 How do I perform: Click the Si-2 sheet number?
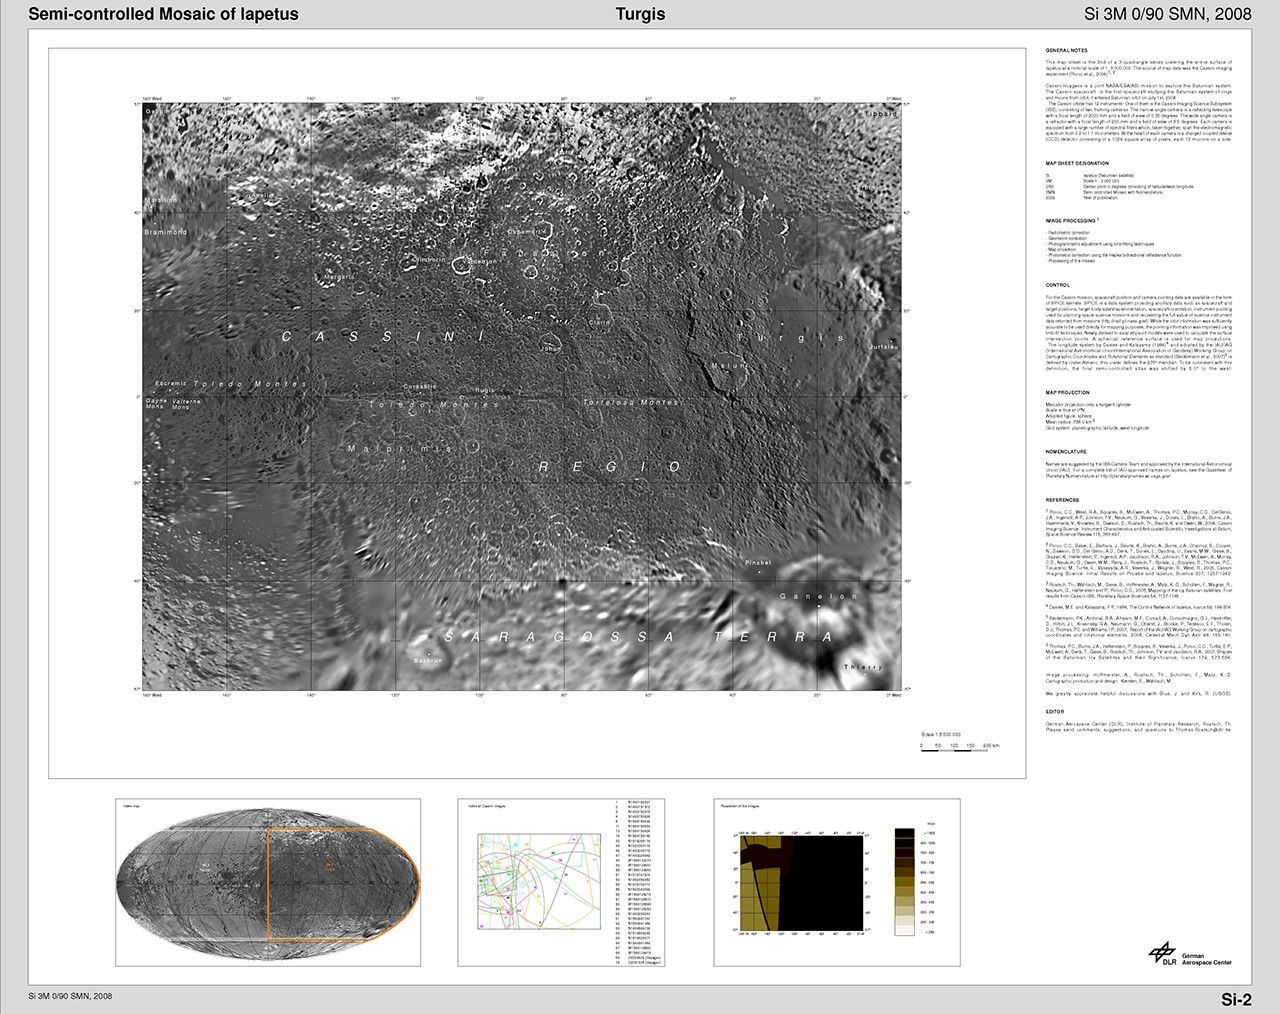tap(1236, 999)
